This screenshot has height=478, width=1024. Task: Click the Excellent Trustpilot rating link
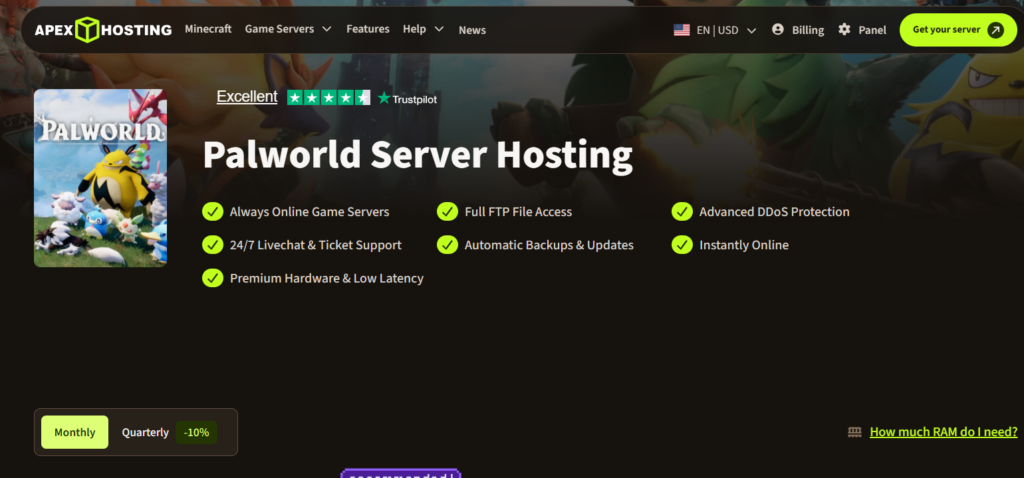247,97
